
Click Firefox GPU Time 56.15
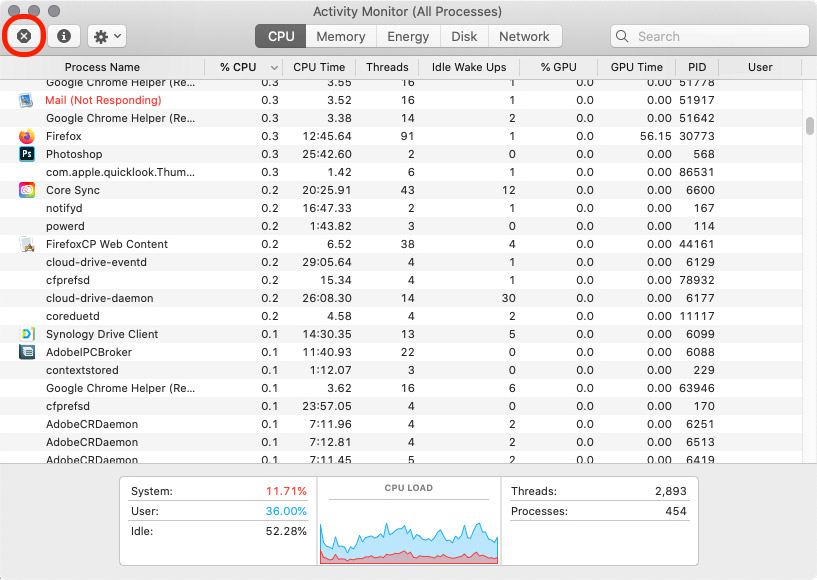click(655, 136)
